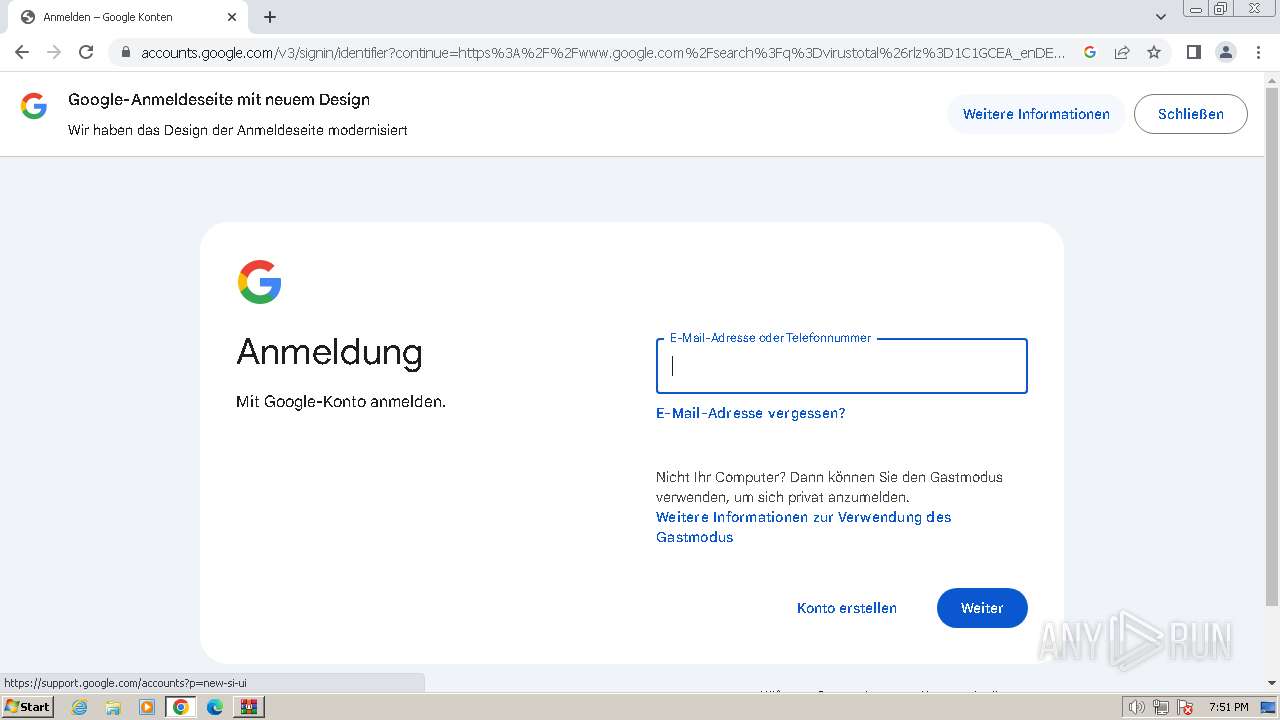
Task: Click the Anmeldung heading text
Action: [329, 352]
